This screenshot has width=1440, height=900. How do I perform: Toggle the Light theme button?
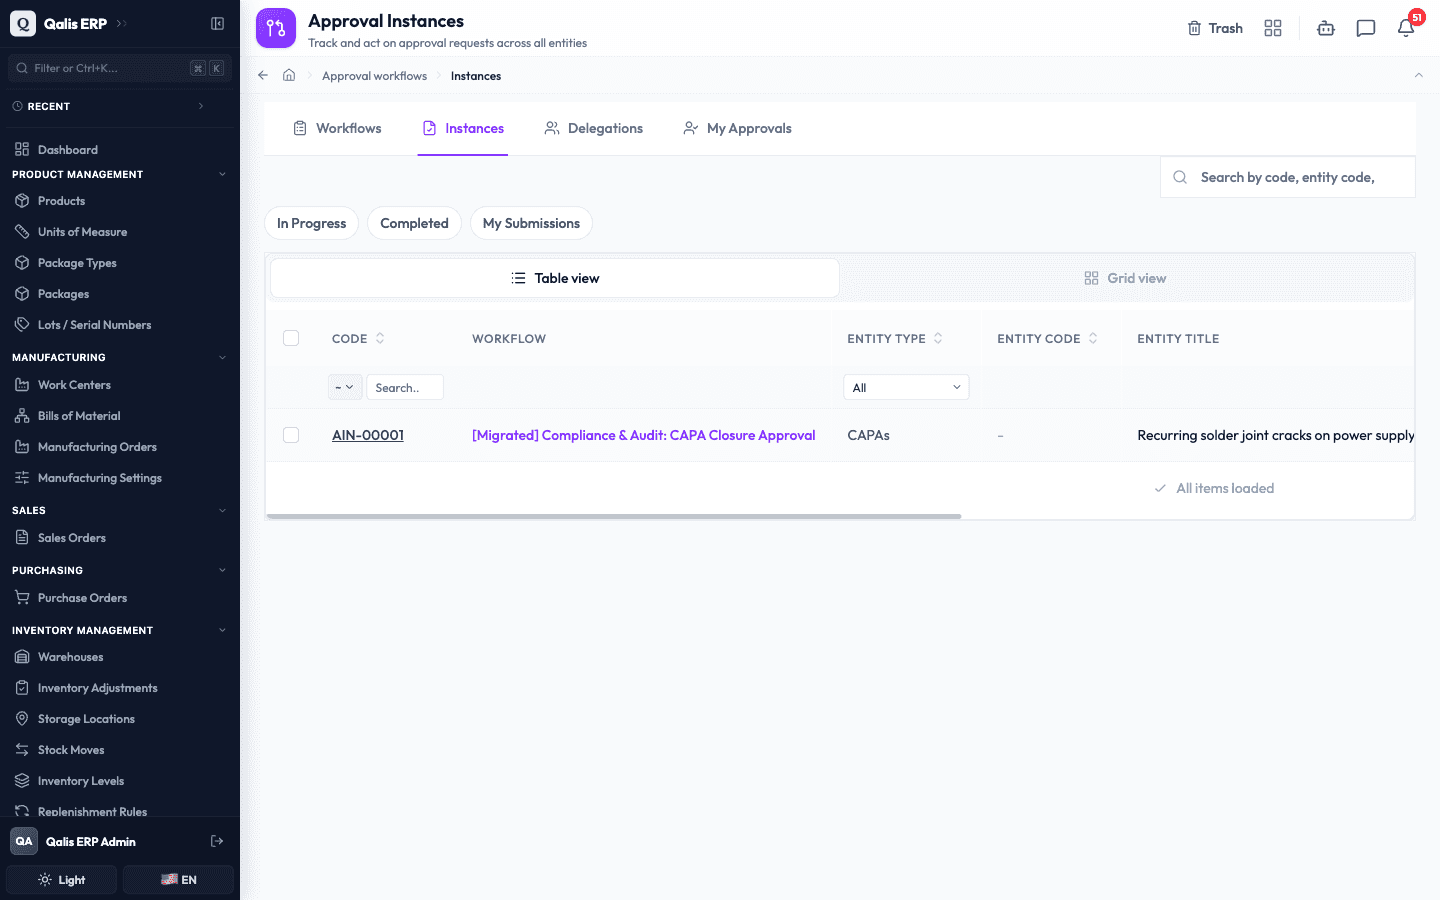pos(62,880)
